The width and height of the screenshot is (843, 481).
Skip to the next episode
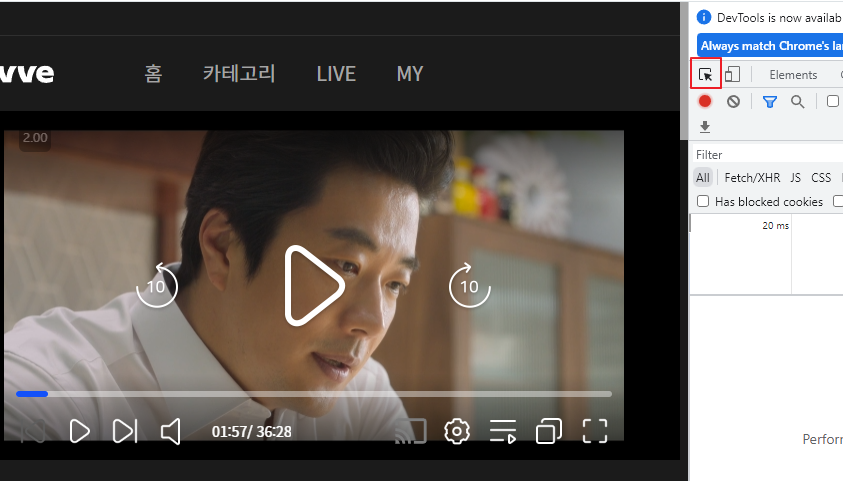[125, 431]
